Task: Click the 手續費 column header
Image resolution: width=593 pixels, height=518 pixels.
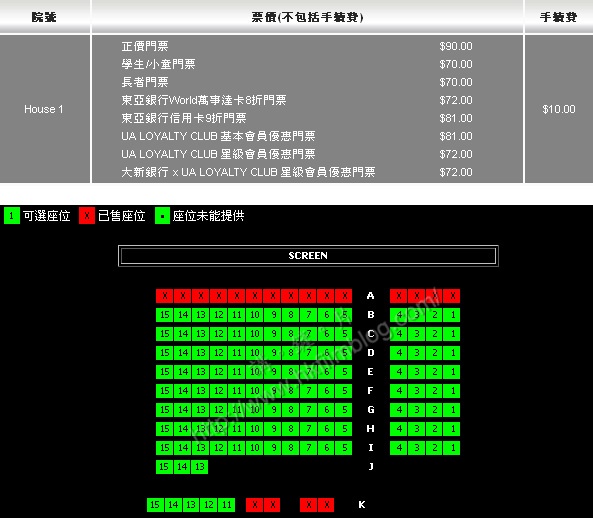Action: pos(558,17)
